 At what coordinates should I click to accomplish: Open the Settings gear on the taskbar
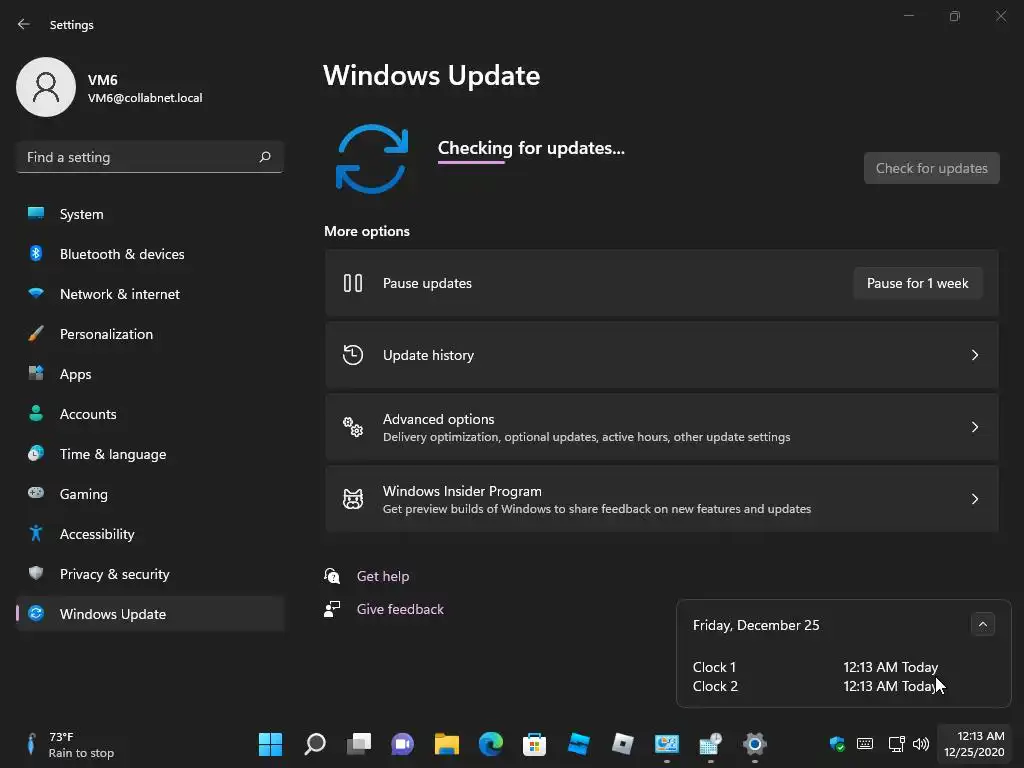(754, 744)
